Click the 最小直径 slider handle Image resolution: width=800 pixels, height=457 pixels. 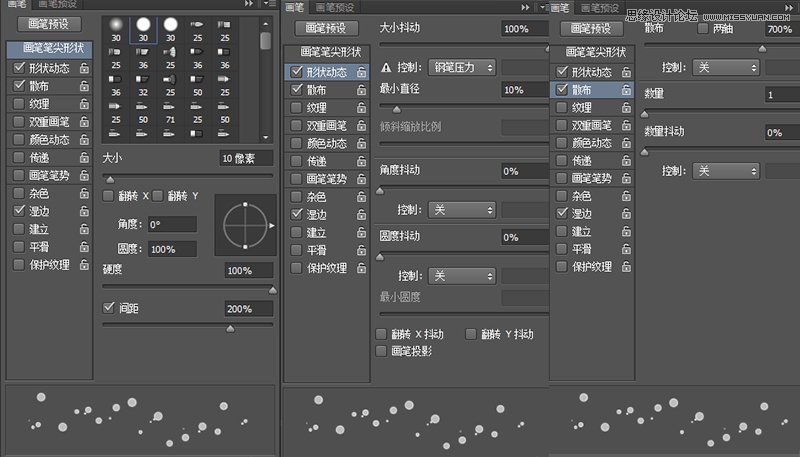pos(396,109)
